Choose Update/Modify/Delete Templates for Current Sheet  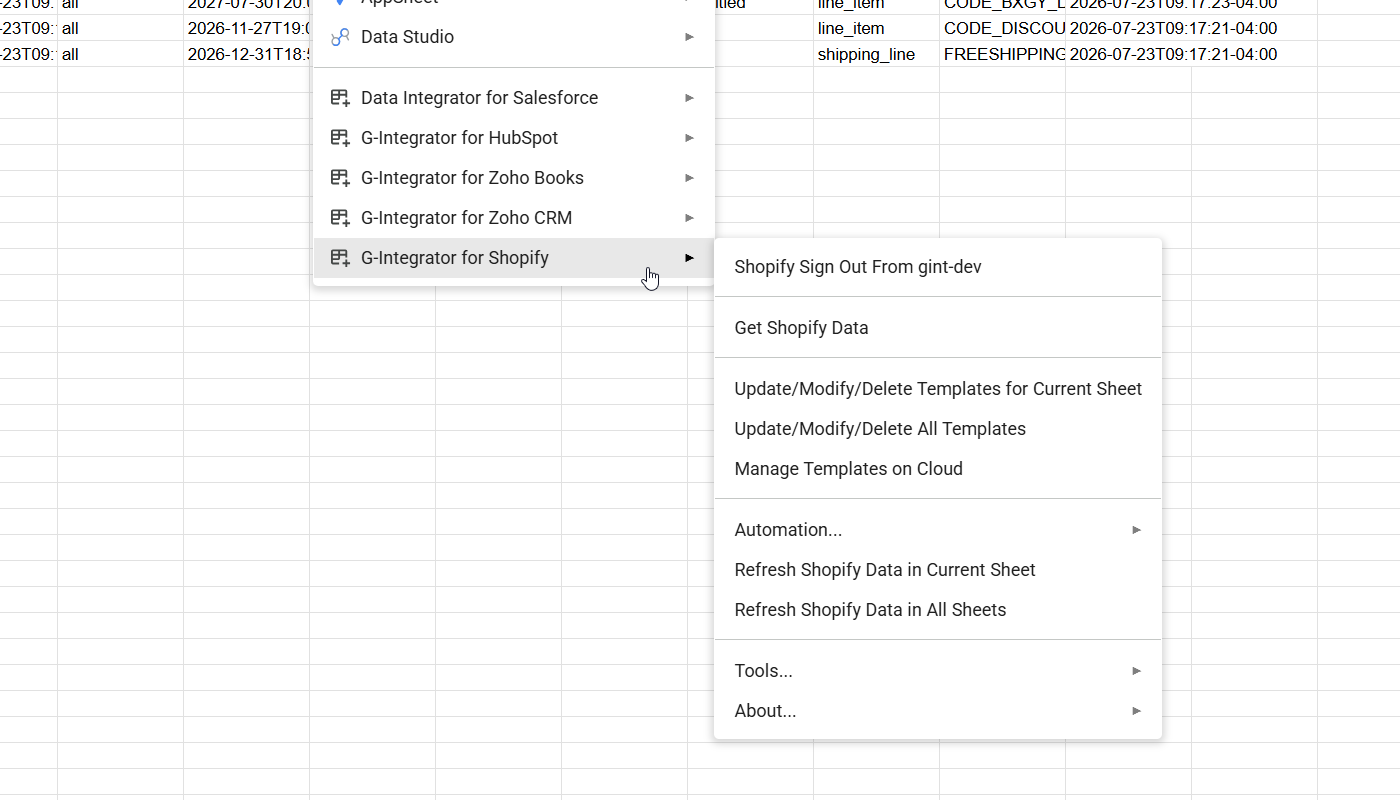point(938,389)
